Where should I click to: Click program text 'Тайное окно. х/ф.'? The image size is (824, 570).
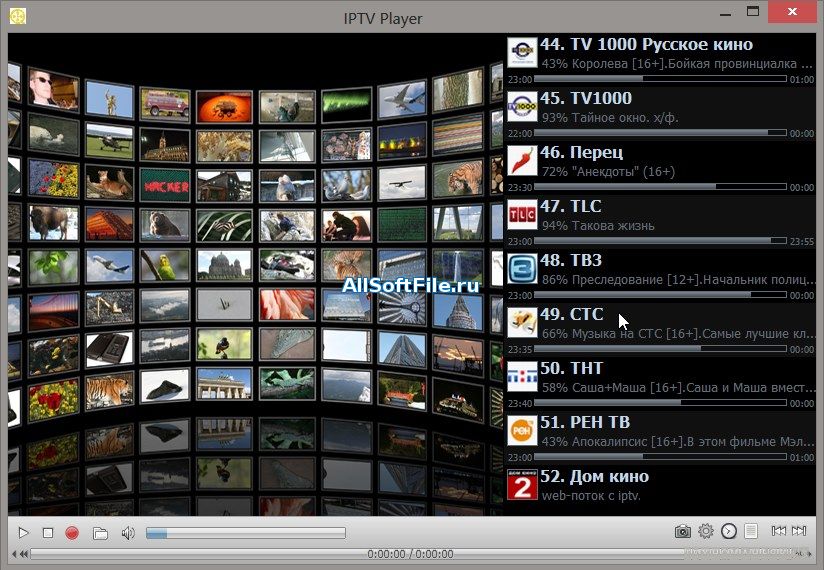click(x=625, y=118)
